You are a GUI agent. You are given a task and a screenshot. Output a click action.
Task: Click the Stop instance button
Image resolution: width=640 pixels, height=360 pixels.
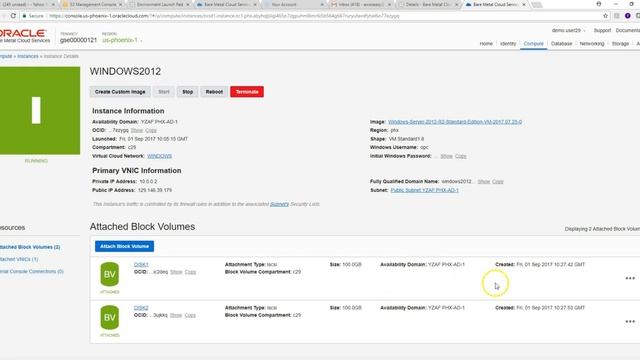tap(187, 92)
